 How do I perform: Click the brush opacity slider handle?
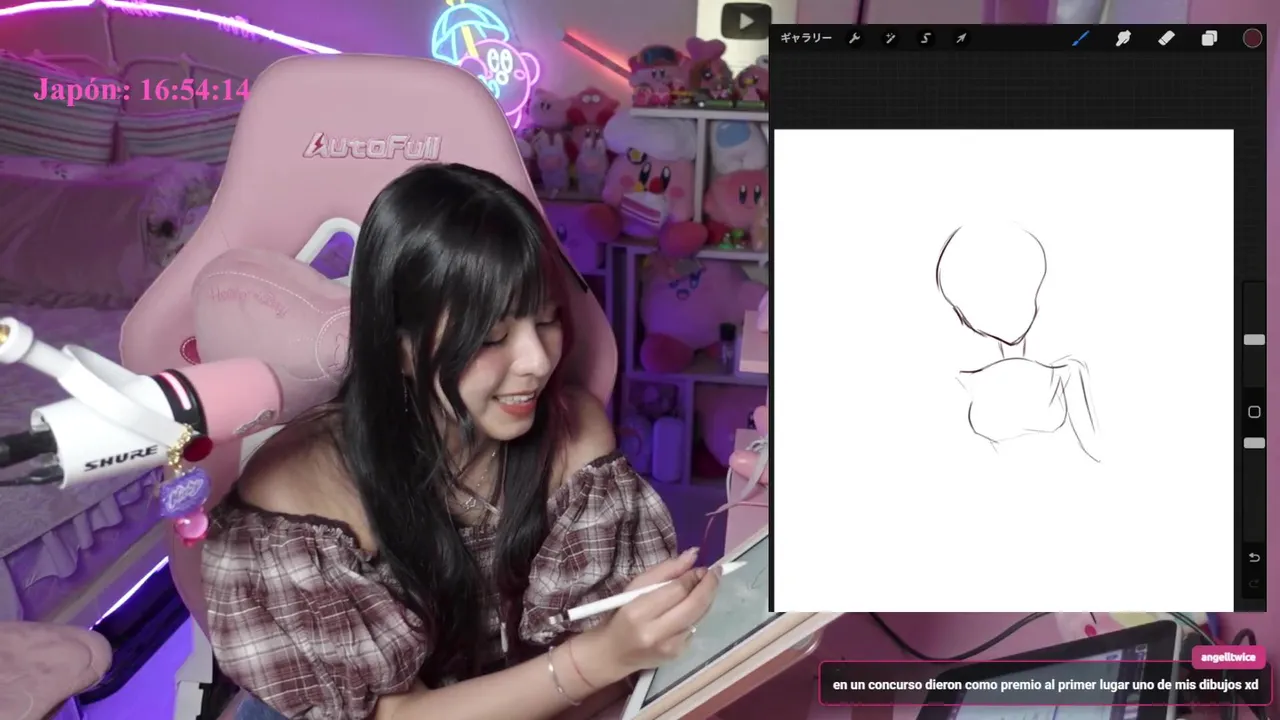pyautogui.click(x=1254, y=442)
